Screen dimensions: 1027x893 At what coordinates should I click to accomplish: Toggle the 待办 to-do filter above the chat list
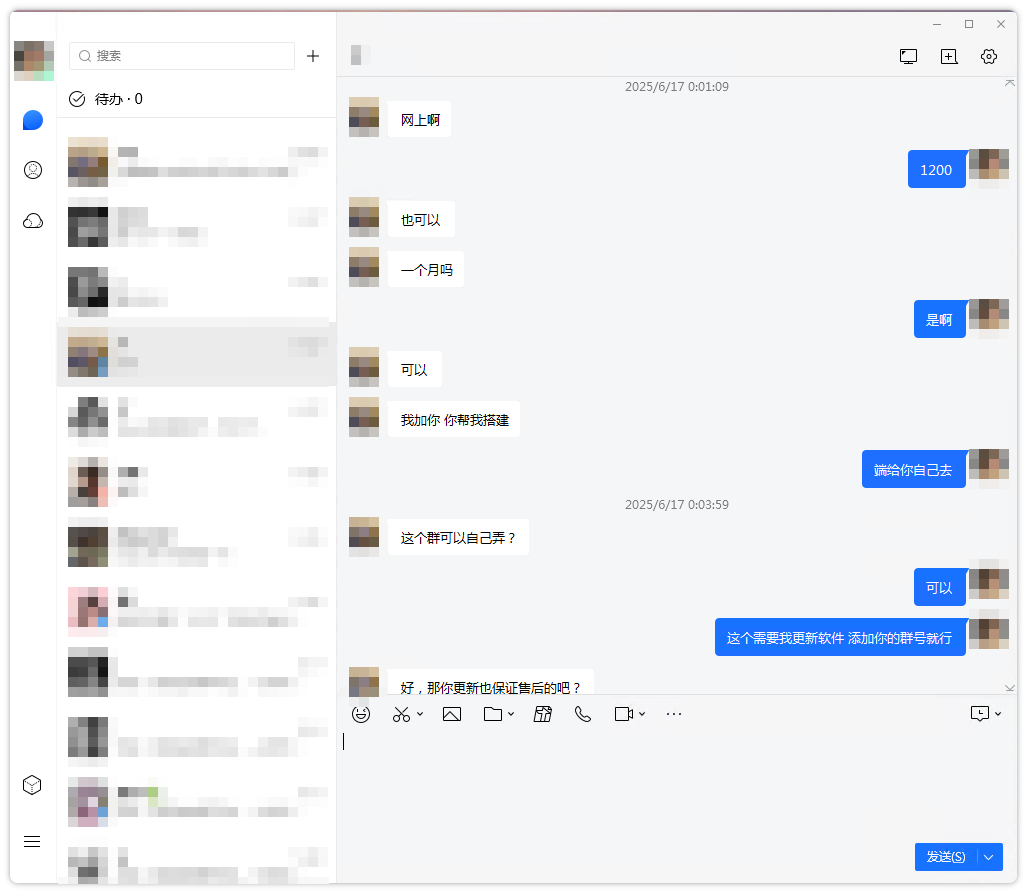[105, 99]
